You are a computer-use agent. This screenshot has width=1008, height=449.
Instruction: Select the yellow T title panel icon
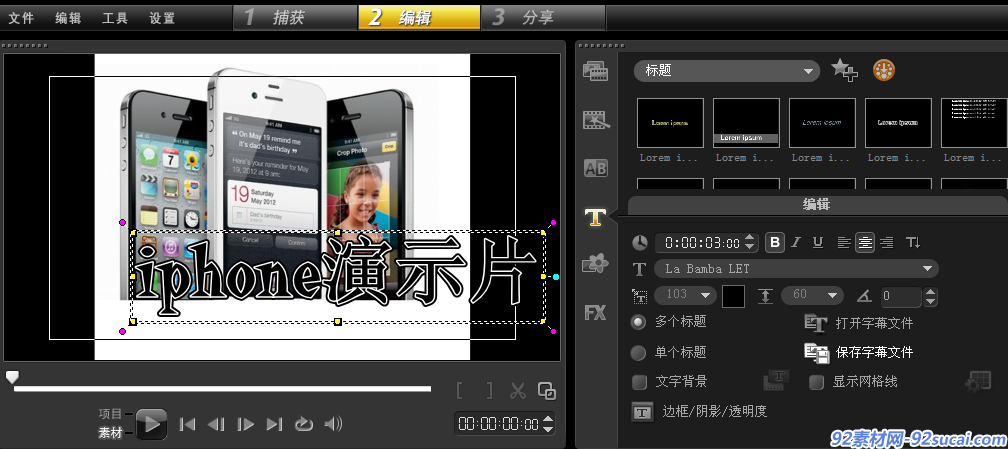[x=596, y=217]
